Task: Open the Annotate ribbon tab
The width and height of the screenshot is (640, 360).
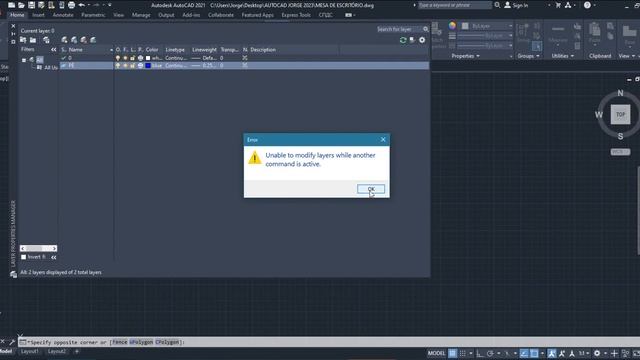Action: tap(63, 15)
